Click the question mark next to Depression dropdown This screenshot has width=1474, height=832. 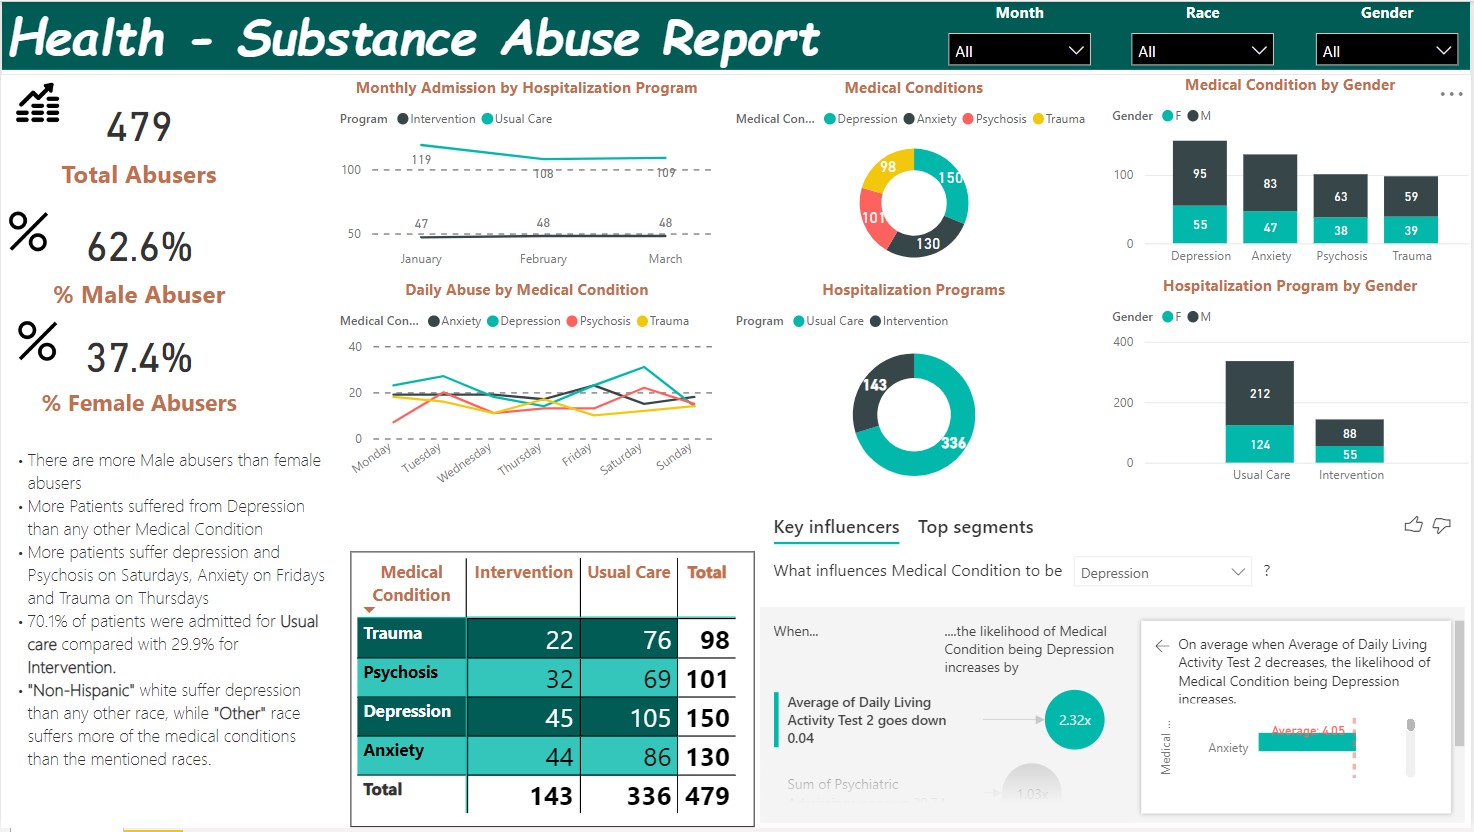1267,570
